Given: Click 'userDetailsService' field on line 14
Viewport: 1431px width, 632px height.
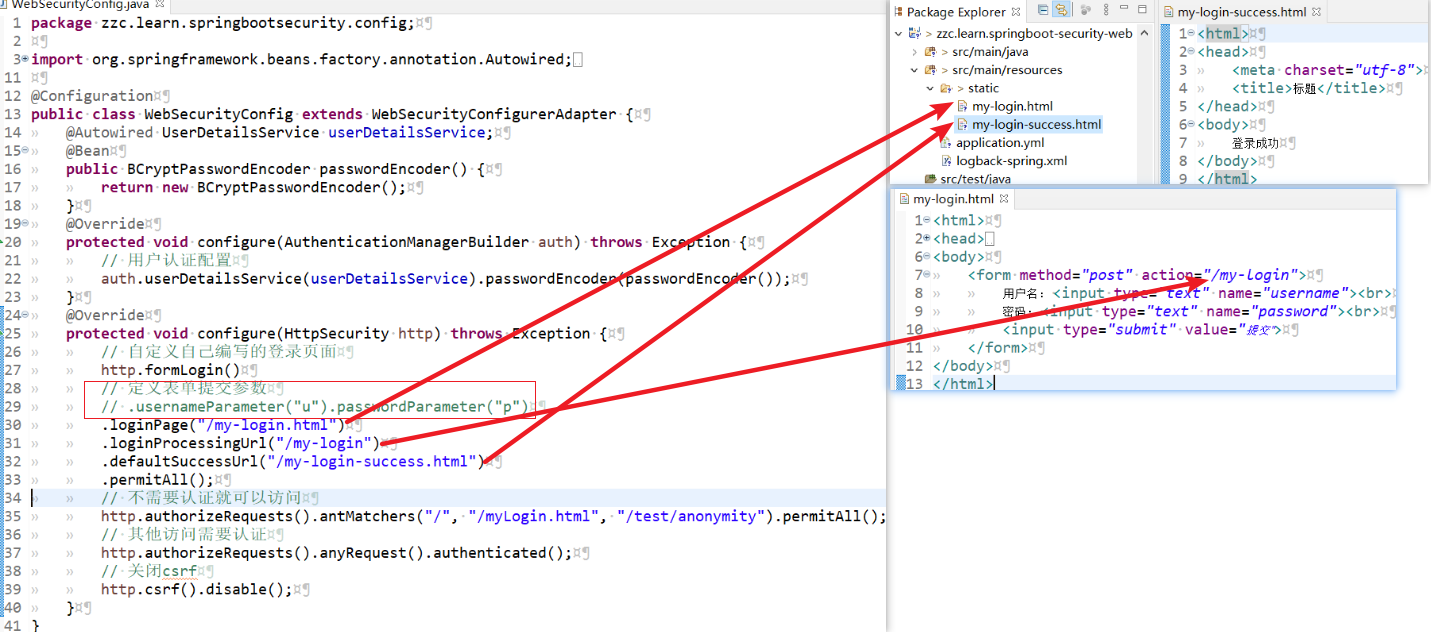Looking at the screenshot, I should pyautogui.click(x=406, y=132).
